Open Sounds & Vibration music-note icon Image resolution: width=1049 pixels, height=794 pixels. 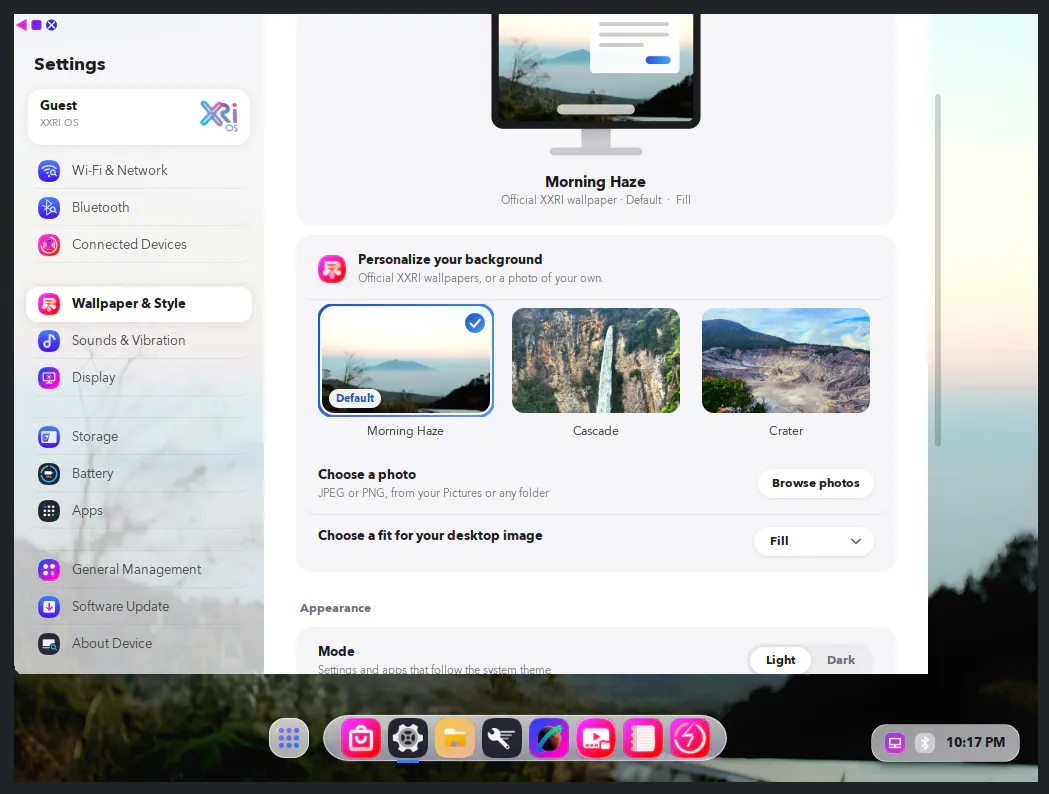[x=49, y=340]
